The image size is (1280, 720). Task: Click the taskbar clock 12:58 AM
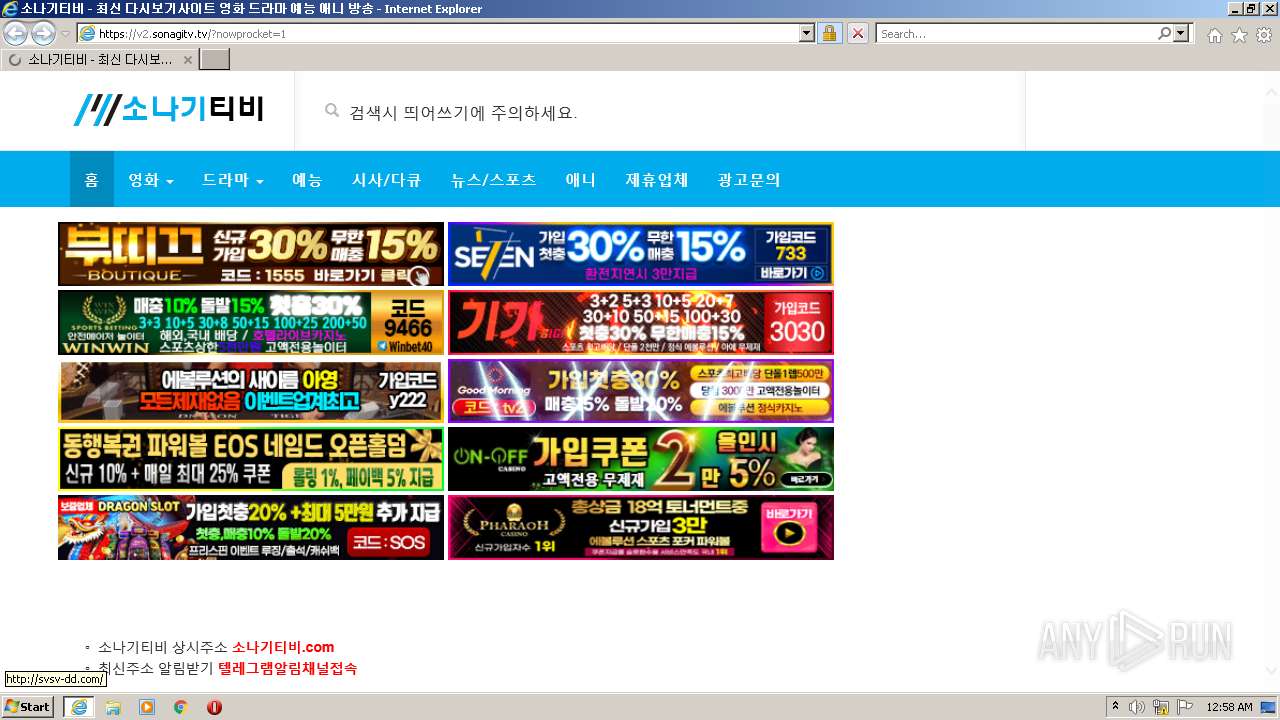1230,707
